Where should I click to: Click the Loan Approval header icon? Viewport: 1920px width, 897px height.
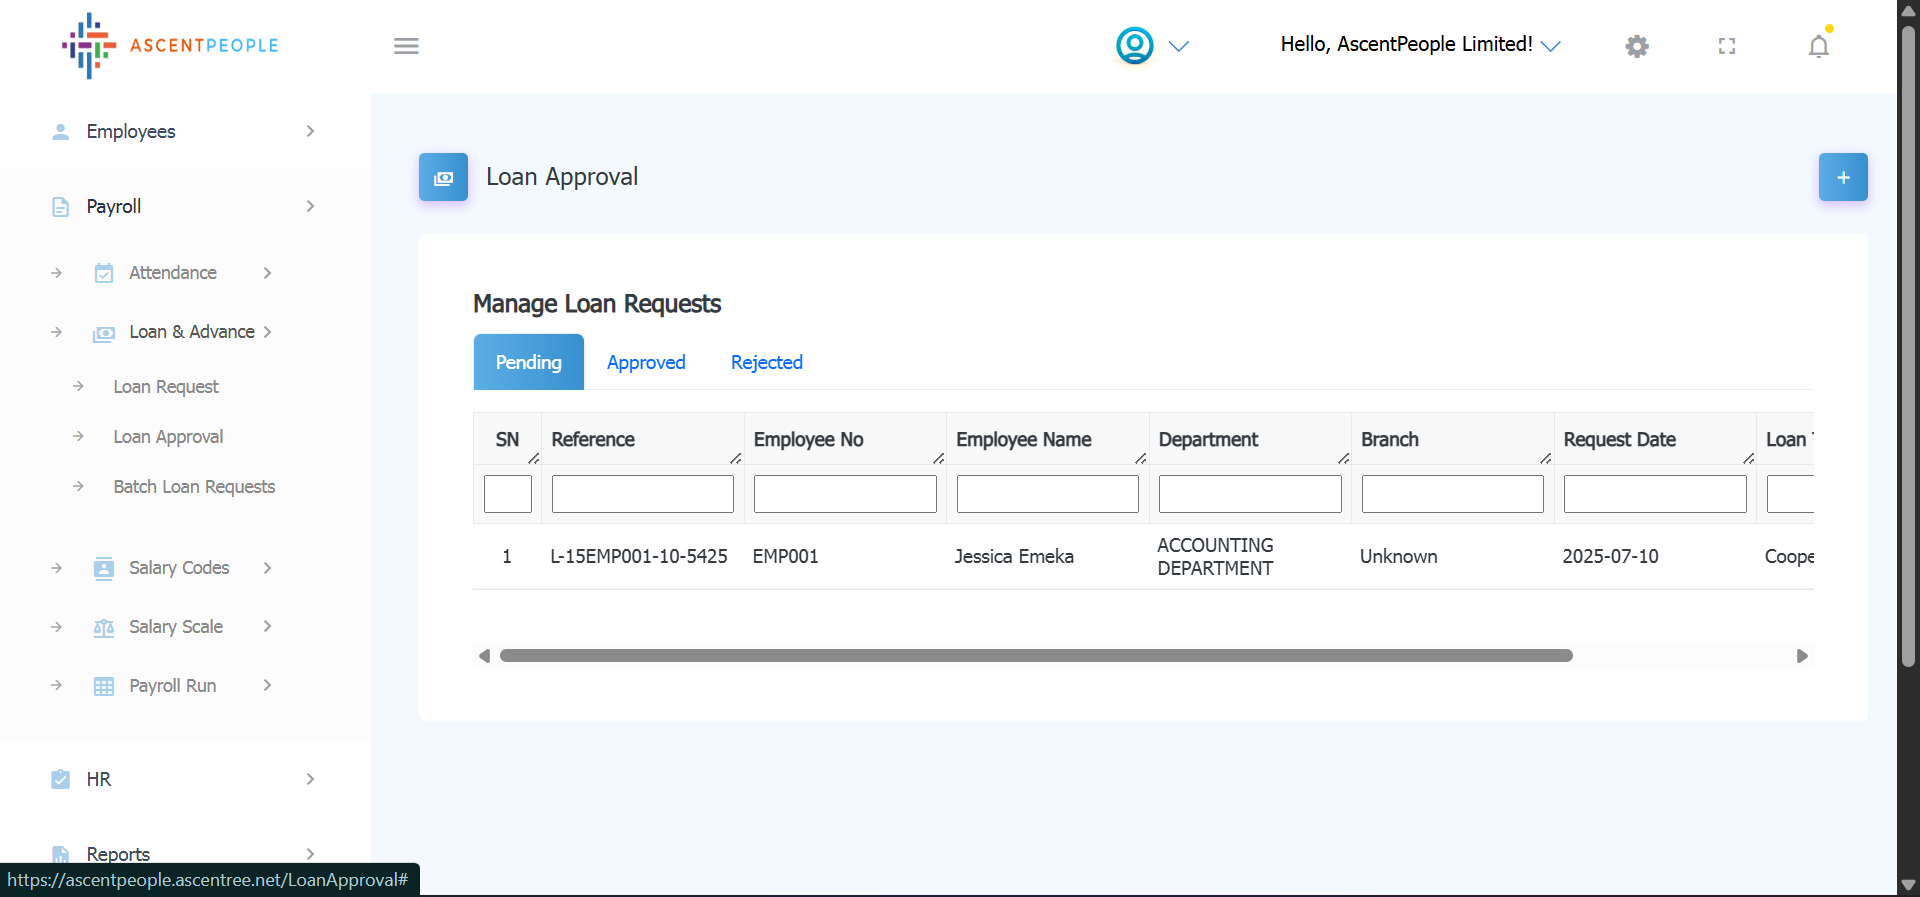click(x=443, y=177)
